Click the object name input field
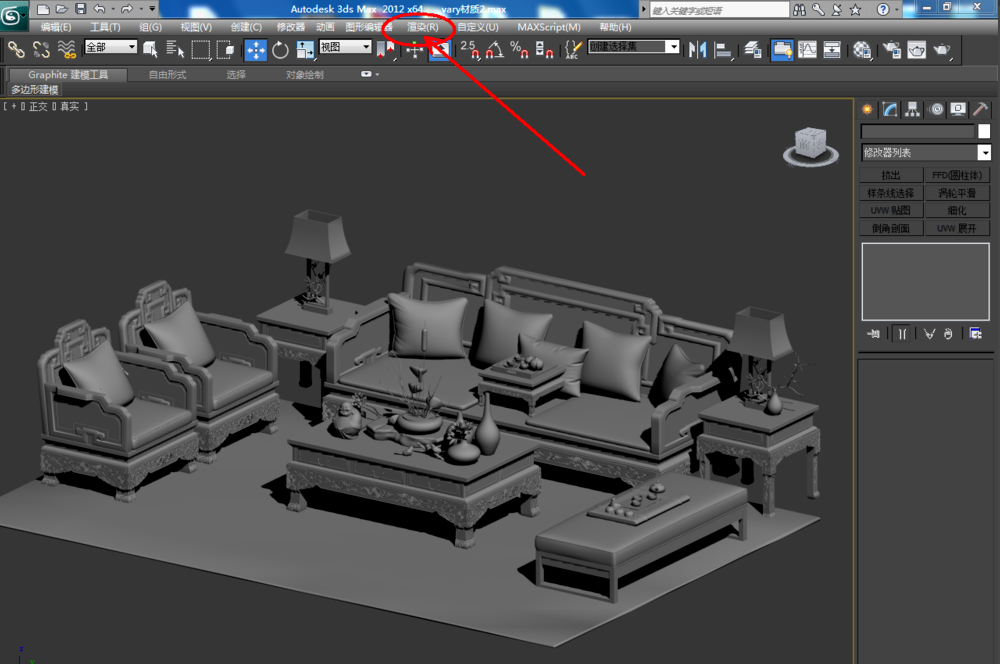The image size is (1000, 664). click(918, 131)
